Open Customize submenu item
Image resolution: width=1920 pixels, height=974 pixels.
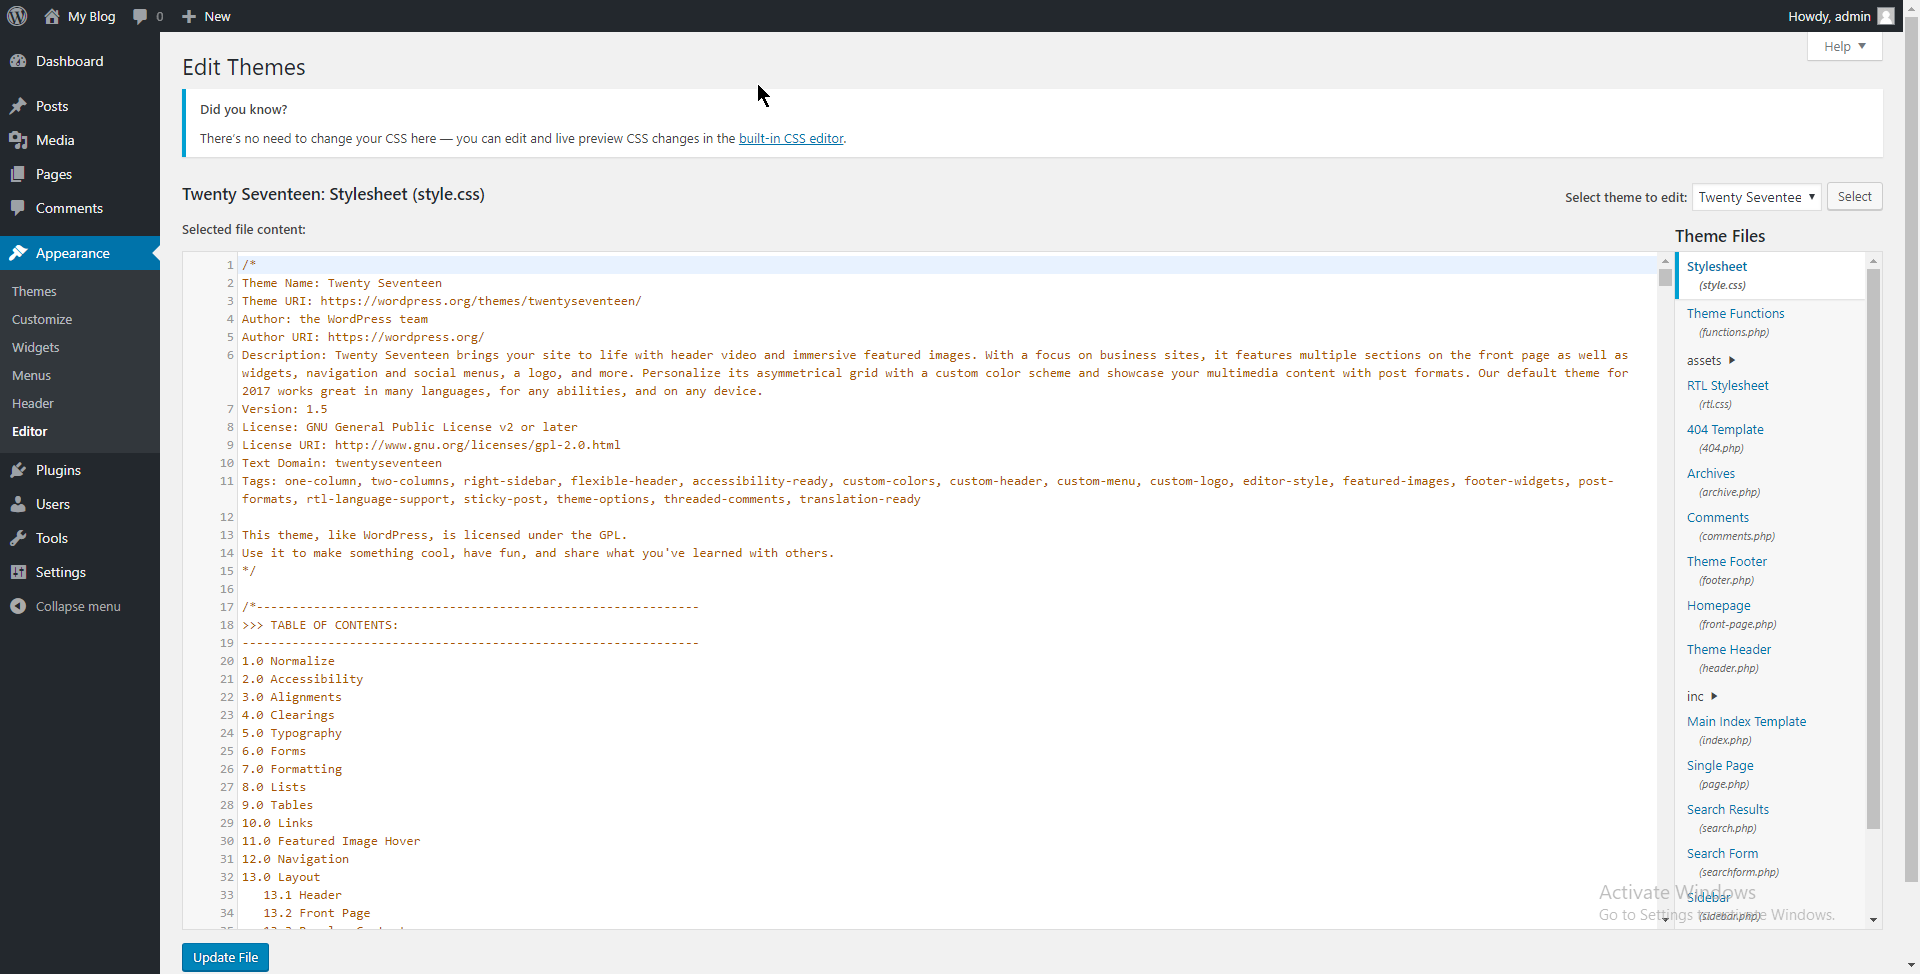click(x=42, y=319)
